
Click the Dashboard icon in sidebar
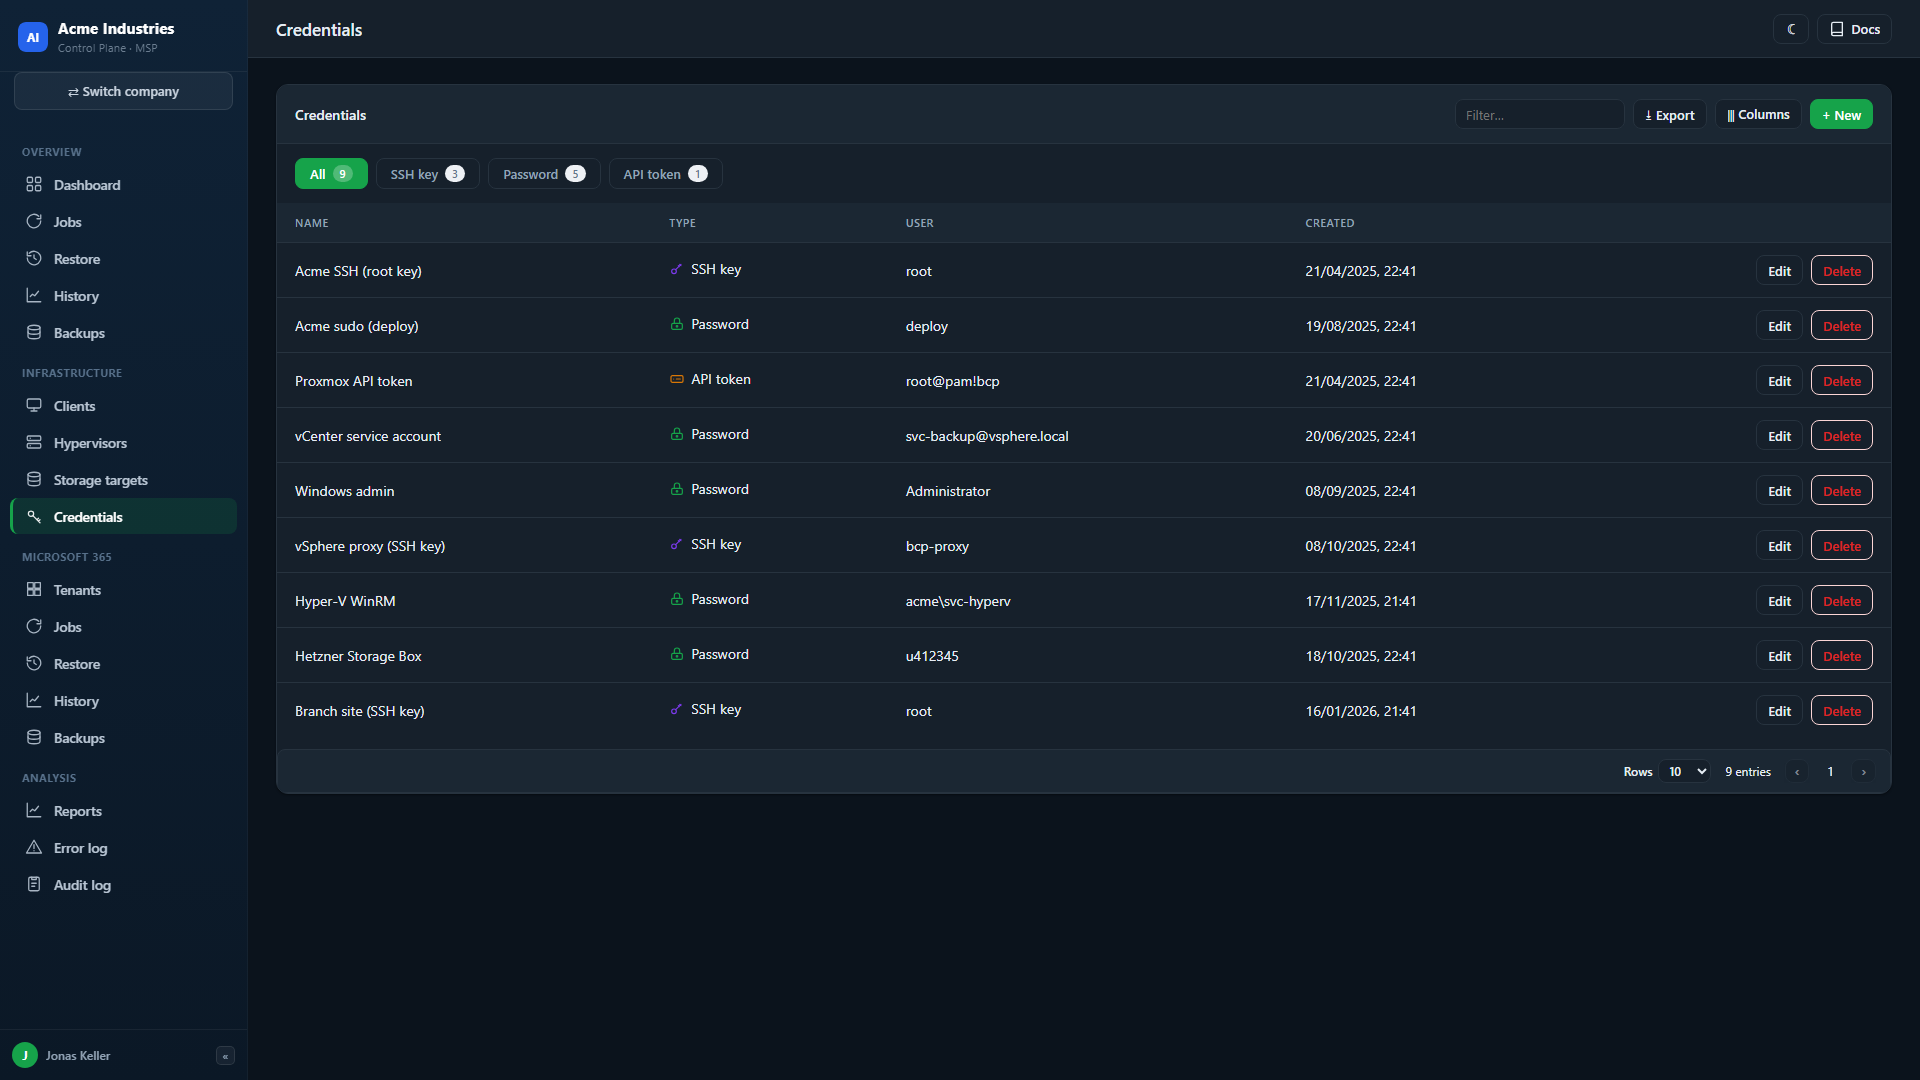(x=34, y=185)
